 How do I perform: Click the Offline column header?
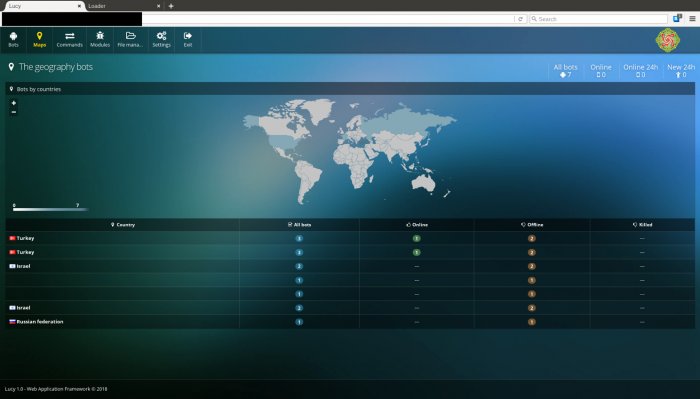coord(532,224)
